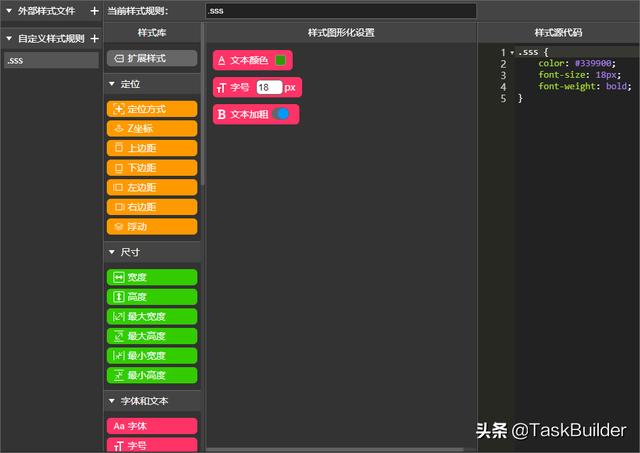Image resolution: width=640 pixels, height=453 pixels.
Task: Click line number 5 in source code
Action: click(x=503, y=98)
